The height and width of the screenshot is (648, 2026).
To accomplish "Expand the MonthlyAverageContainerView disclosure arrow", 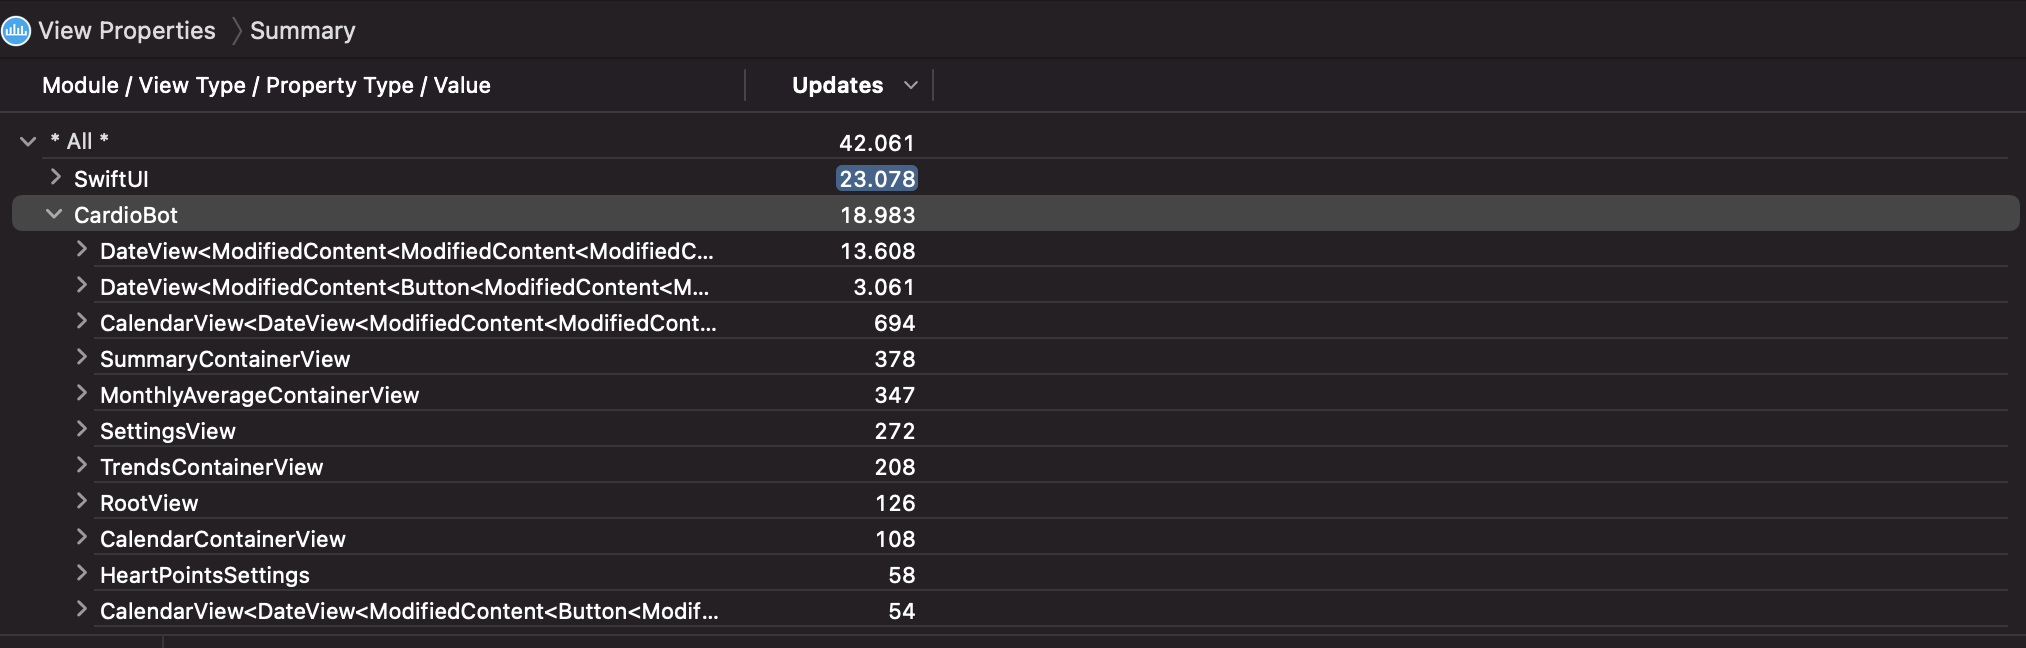I will tap(82, 394).
